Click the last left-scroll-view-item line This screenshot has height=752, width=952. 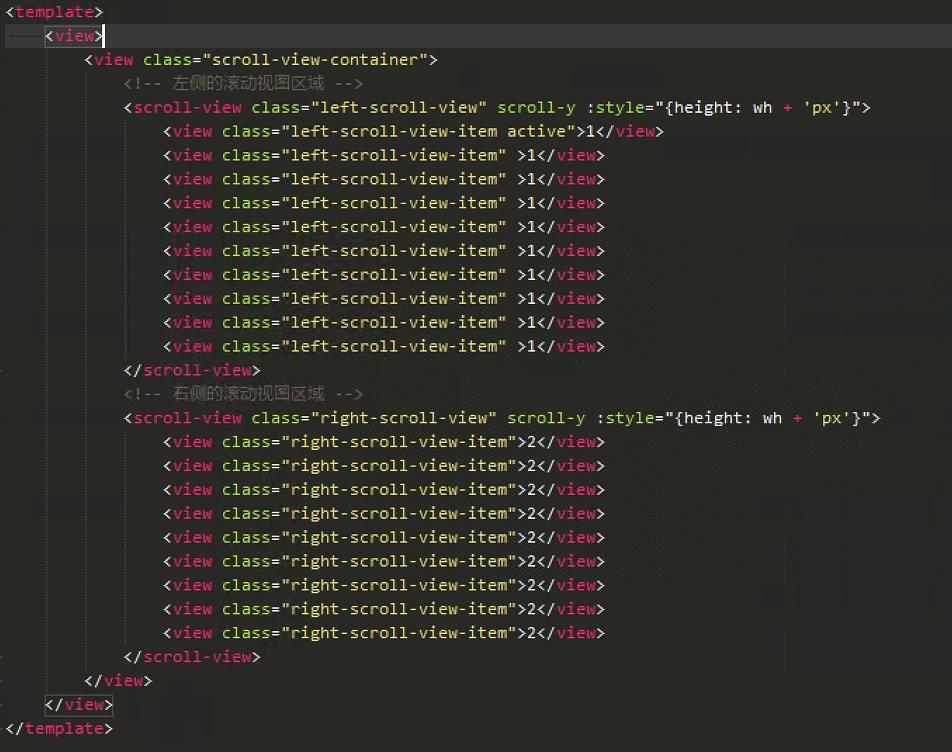click(x=384, y=346)
